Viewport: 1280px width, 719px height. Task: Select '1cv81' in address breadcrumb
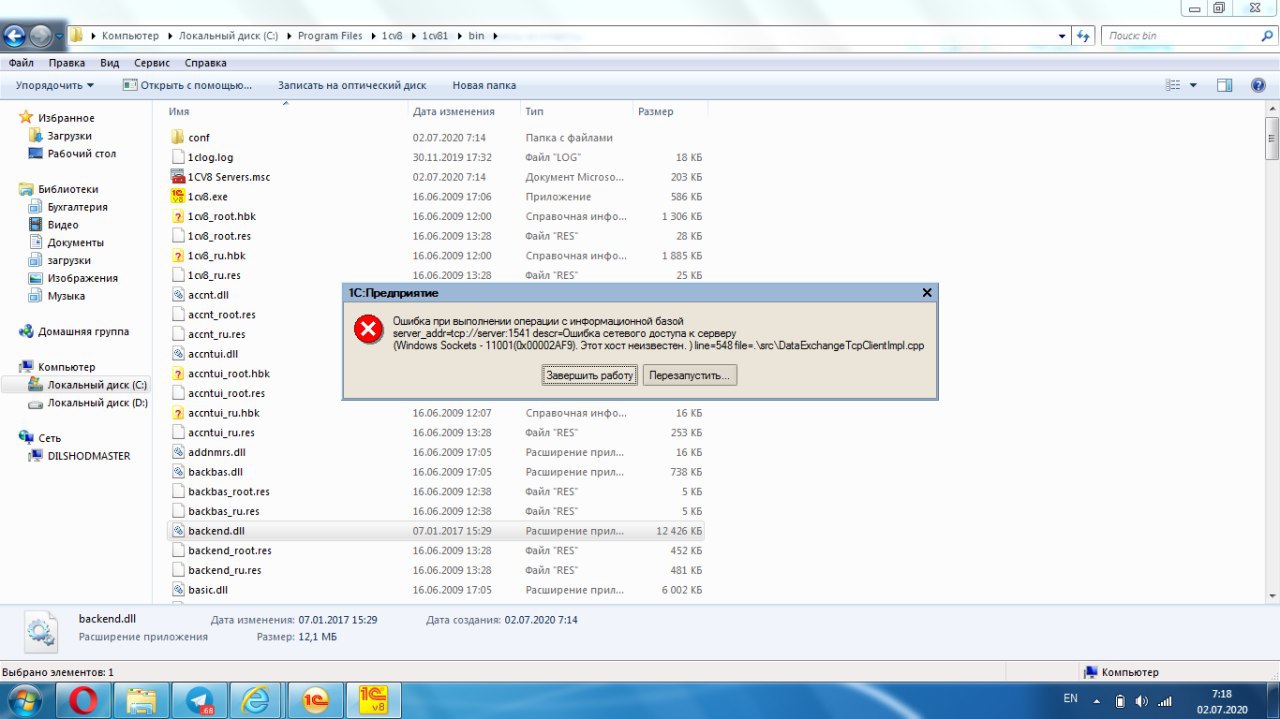(435, 36)
